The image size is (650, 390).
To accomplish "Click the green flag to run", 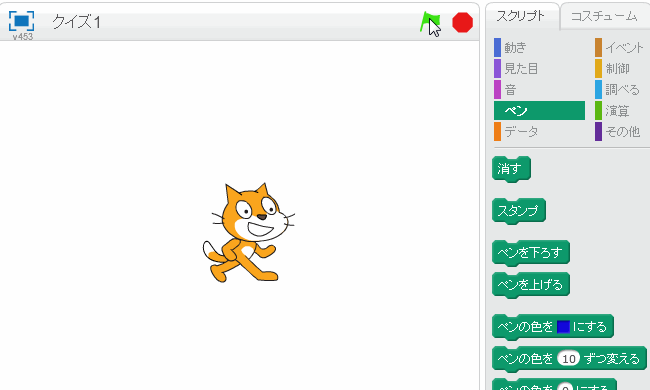I will (429, 22).
